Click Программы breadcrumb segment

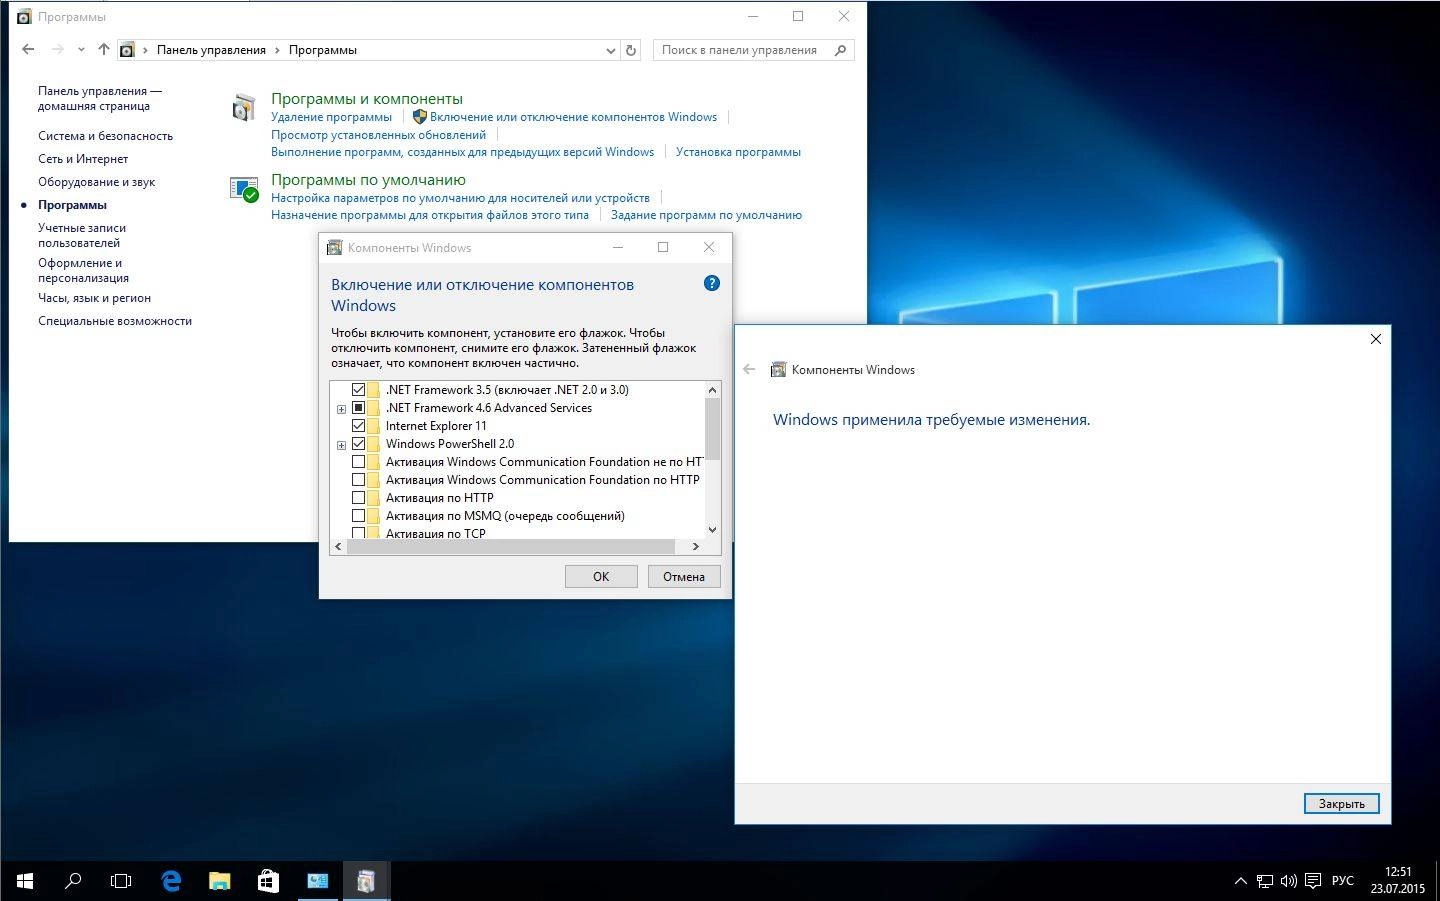(322, 50)
